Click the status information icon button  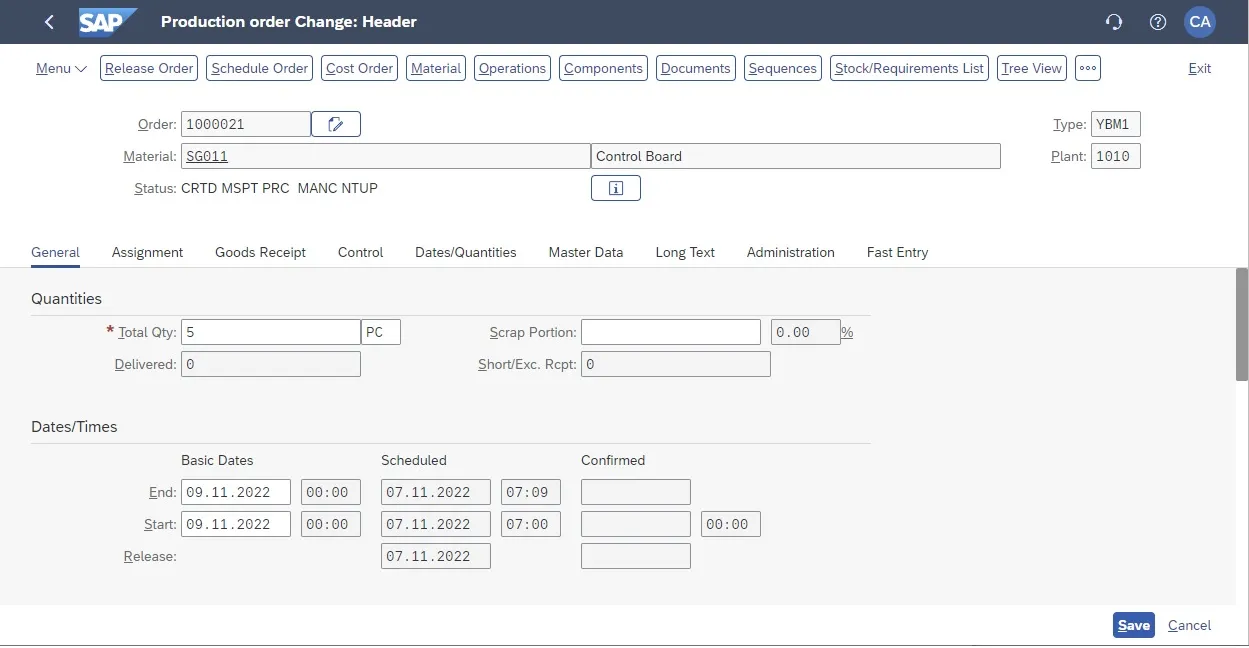click(616, 188)
